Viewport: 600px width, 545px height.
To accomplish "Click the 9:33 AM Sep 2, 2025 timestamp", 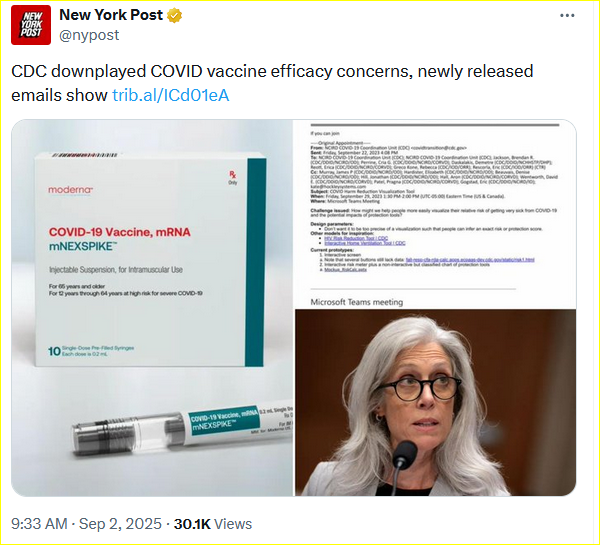I will (86, 524).
